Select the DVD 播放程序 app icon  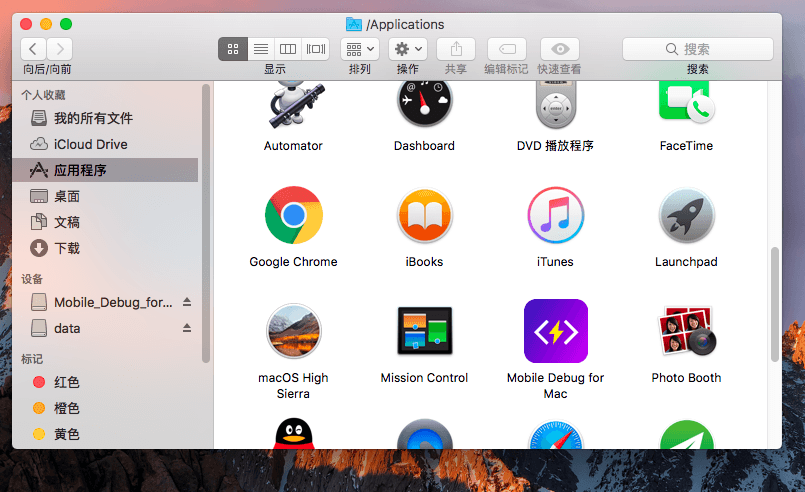click(555, 105)
